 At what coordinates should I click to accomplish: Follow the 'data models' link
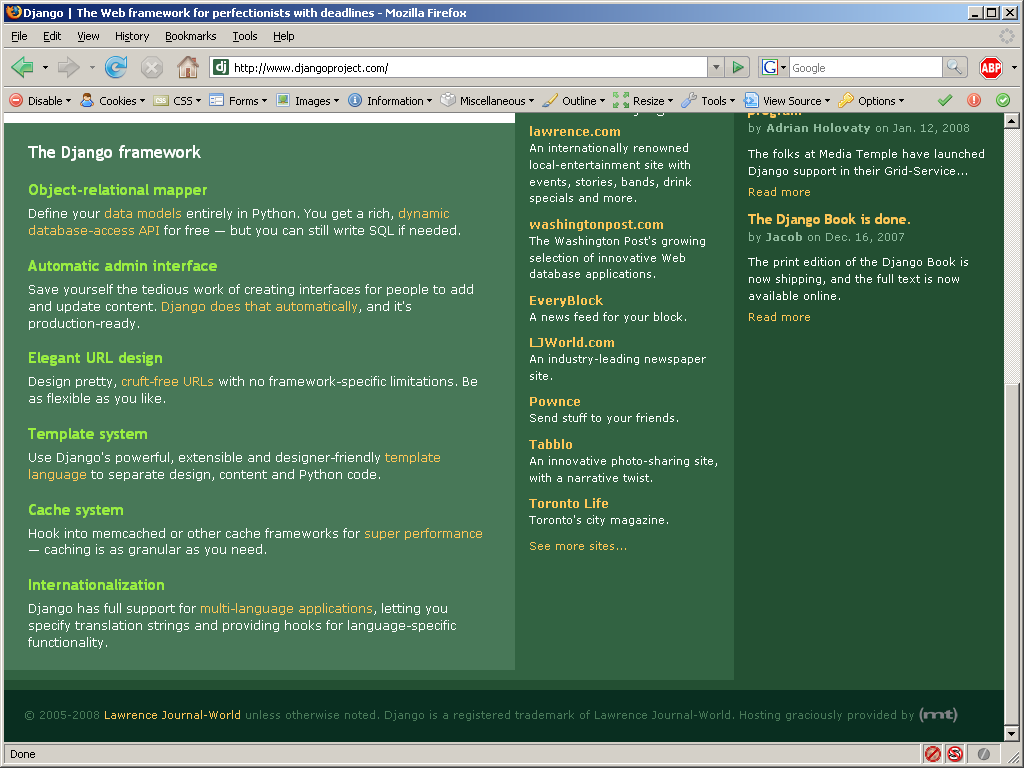coord(143,214)
